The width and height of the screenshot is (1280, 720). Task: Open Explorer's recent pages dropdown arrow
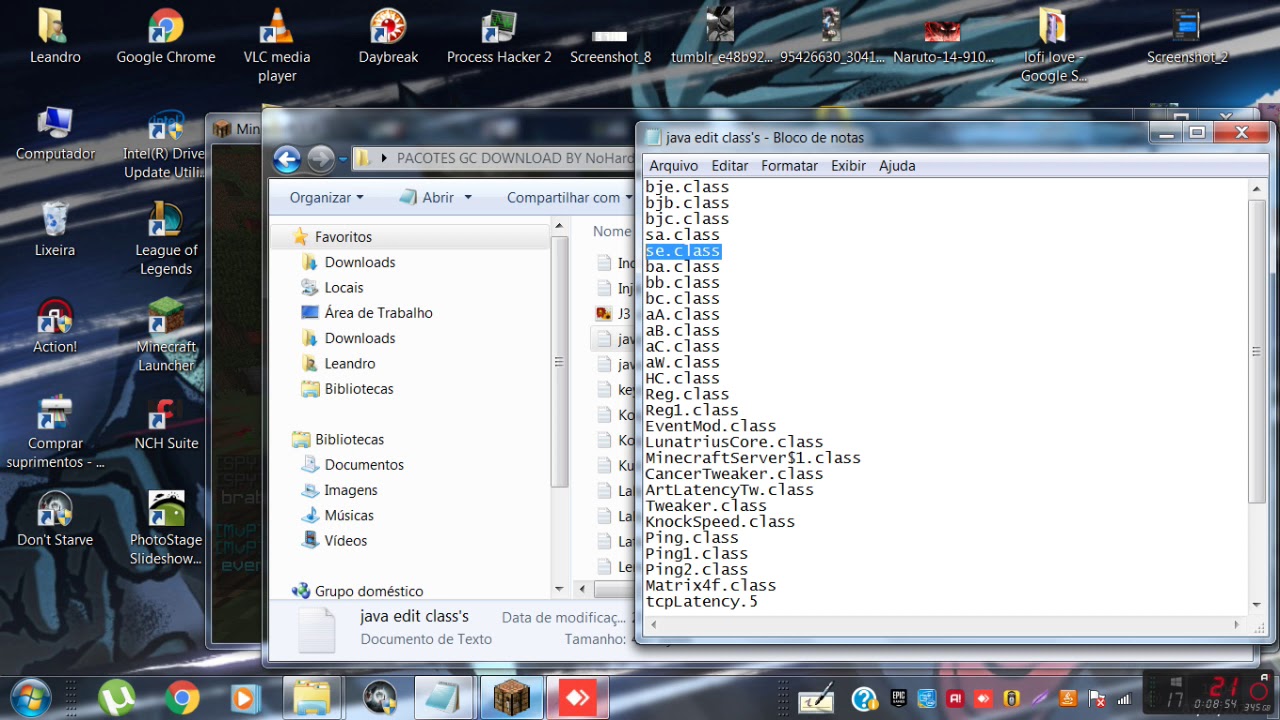[x=343, y=159]
